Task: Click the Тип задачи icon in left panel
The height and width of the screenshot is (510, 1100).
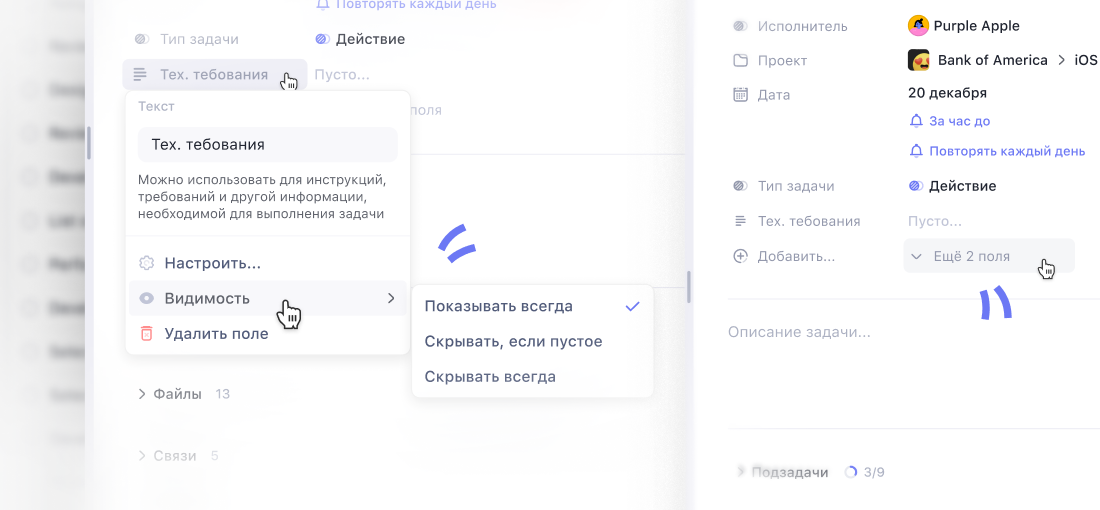Action: pyautogui.click(x=141, y=39)
